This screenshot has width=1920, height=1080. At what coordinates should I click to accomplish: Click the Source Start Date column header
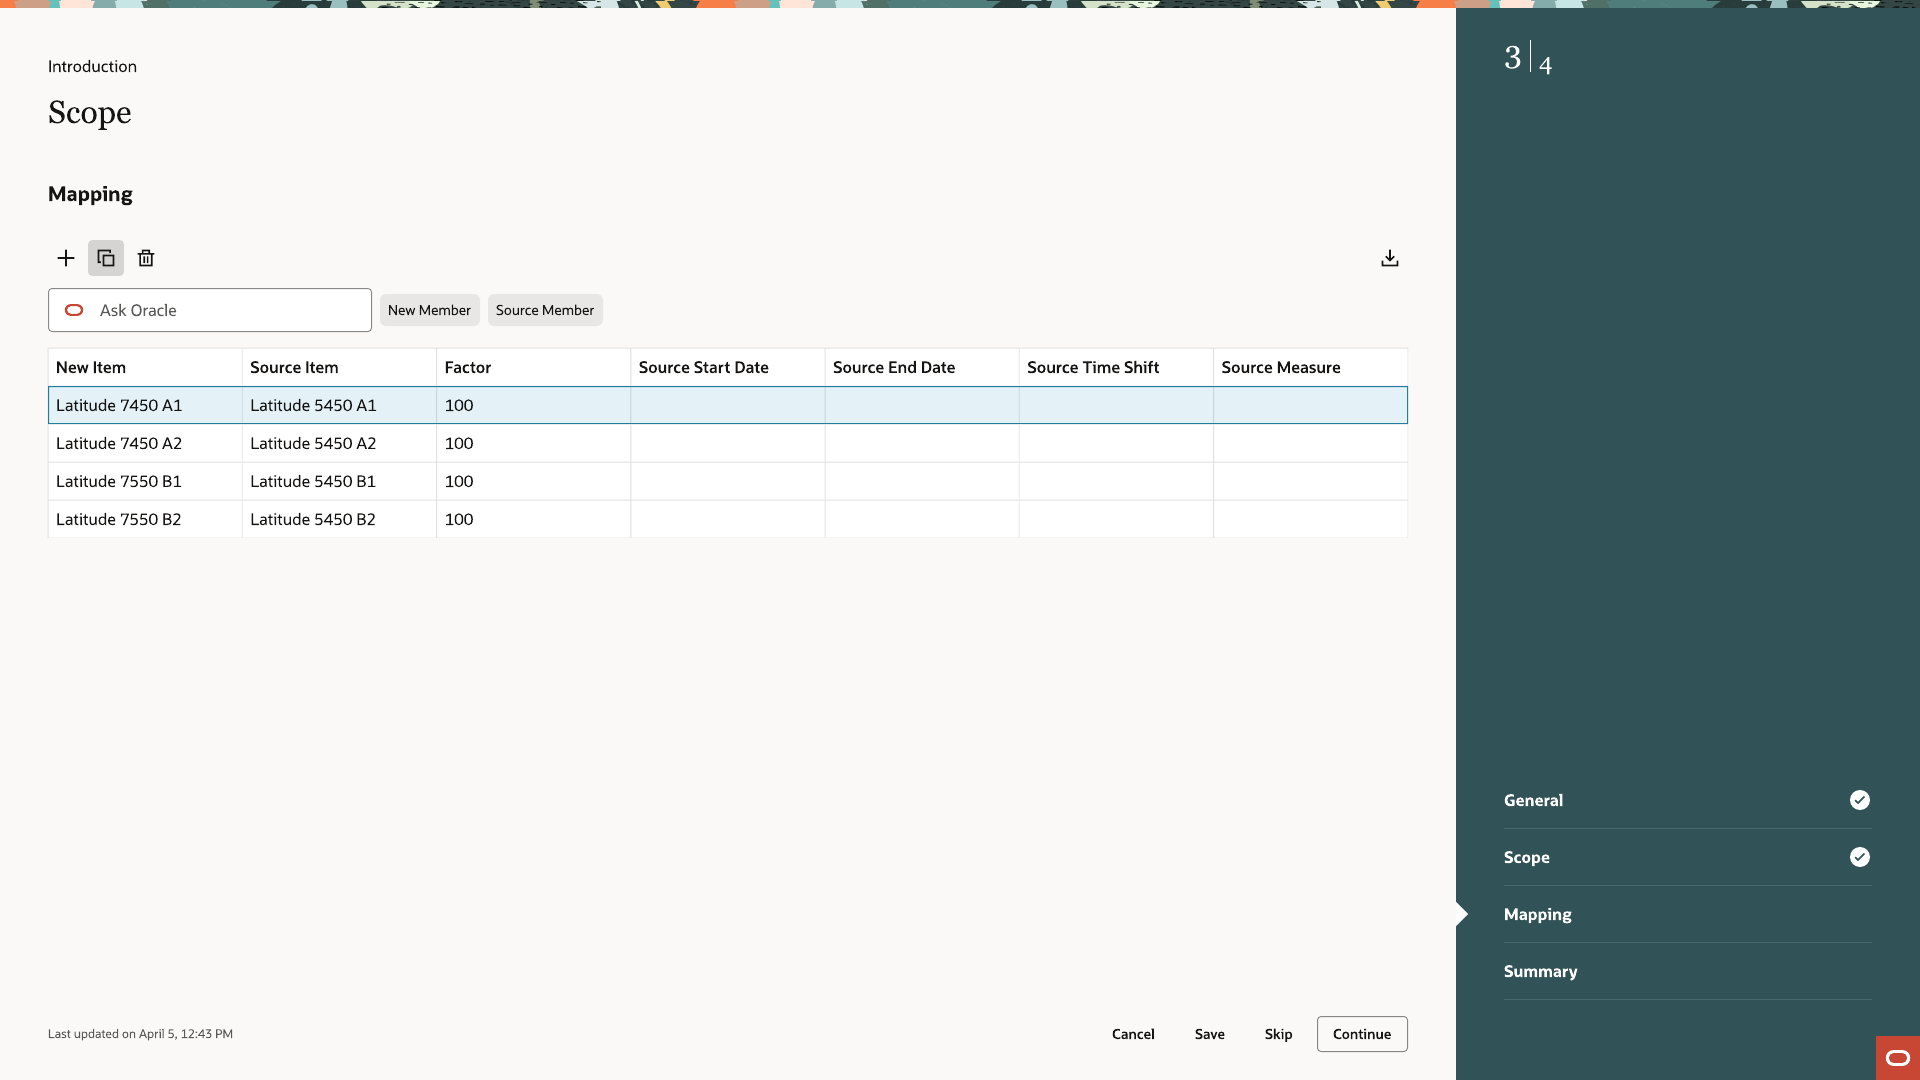pyautogui.click(x=728, y=367)
